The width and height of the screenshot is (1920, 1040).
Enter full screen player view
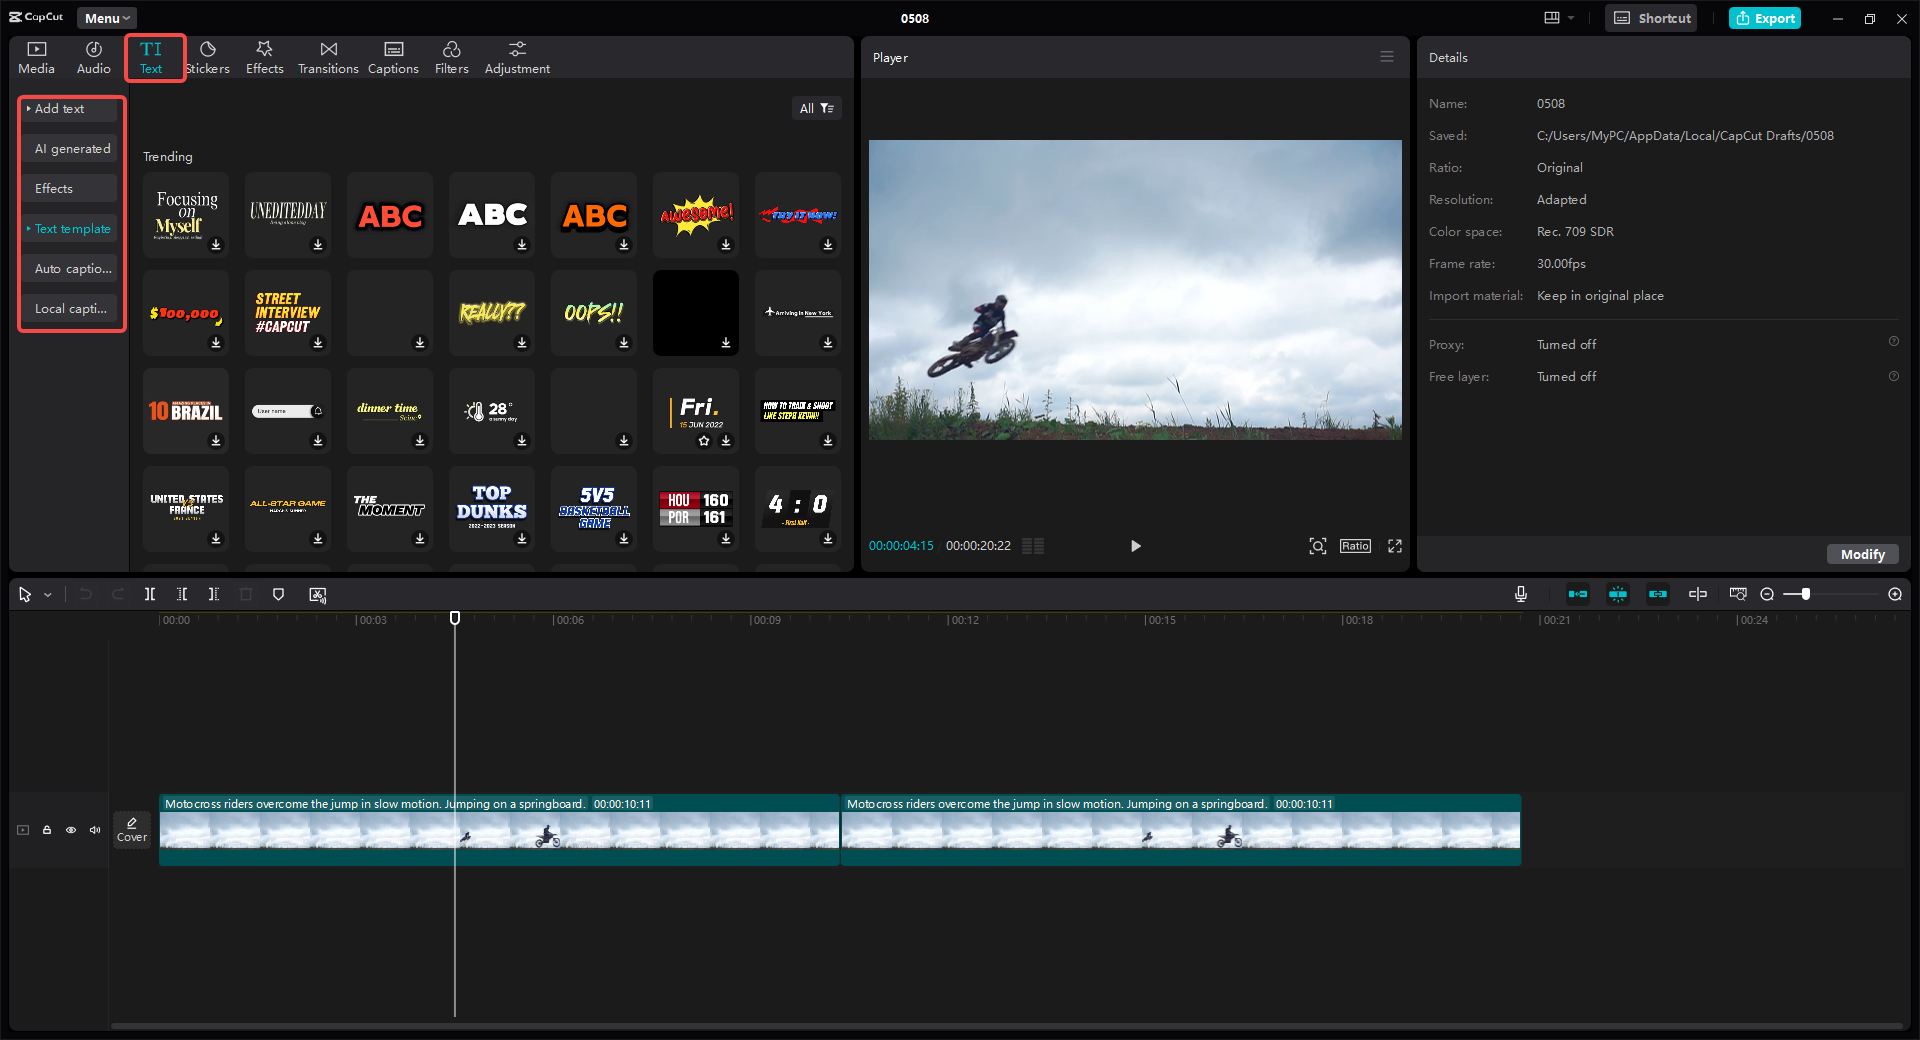[1395, 546]
